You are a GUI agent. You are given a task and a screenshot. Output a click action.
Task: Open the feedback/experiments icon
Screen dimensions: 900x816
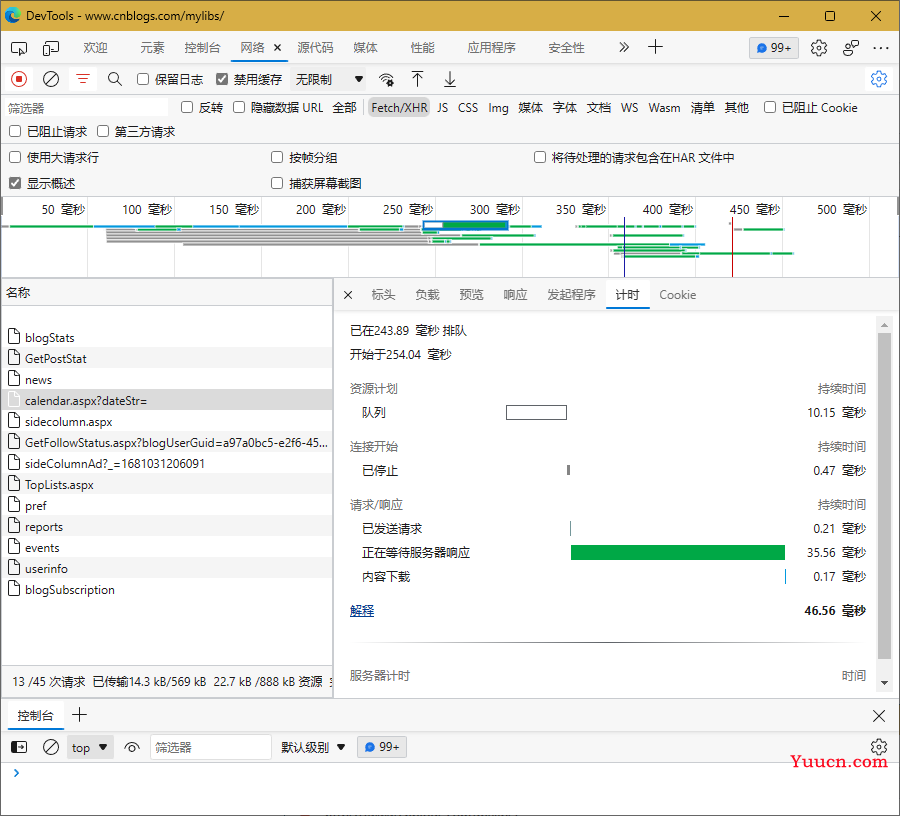(x=851, y=48)
